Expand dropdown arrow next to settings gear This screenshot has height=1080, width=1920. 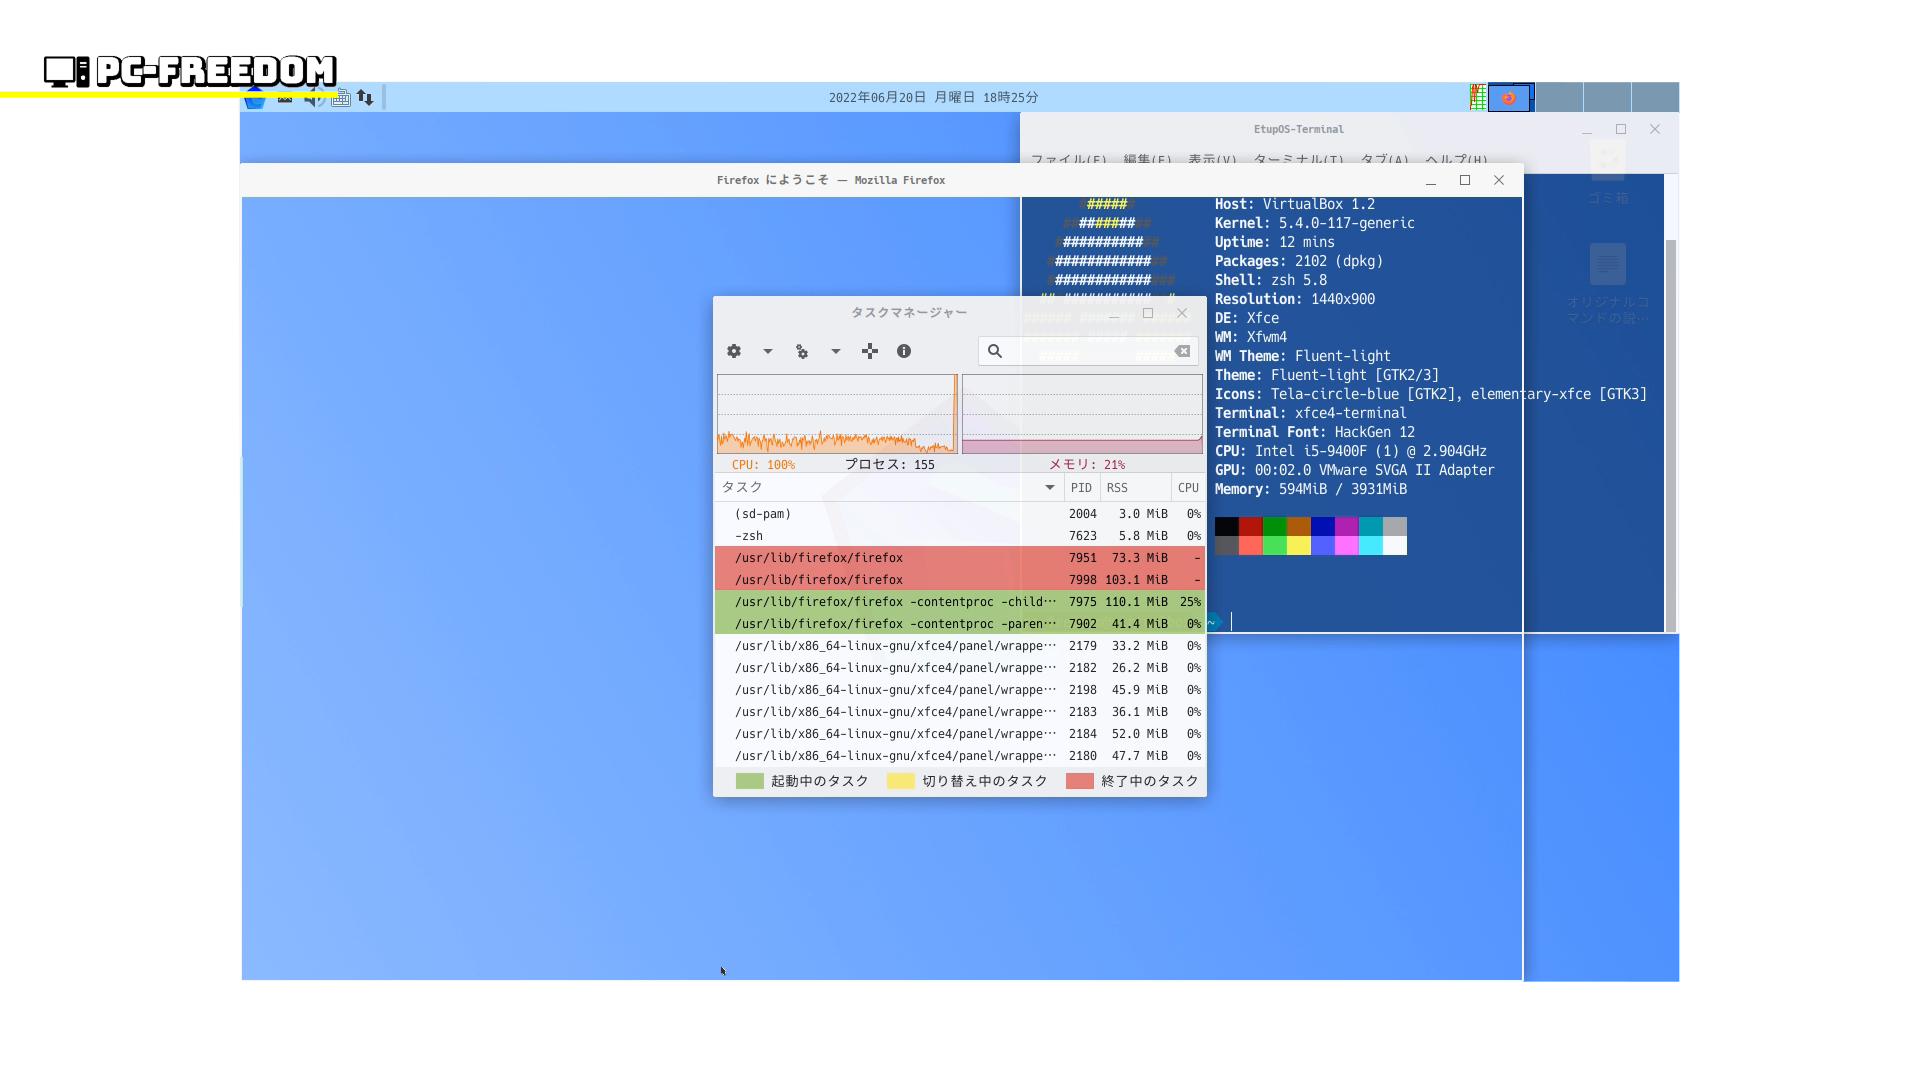[x=768, y=351]
